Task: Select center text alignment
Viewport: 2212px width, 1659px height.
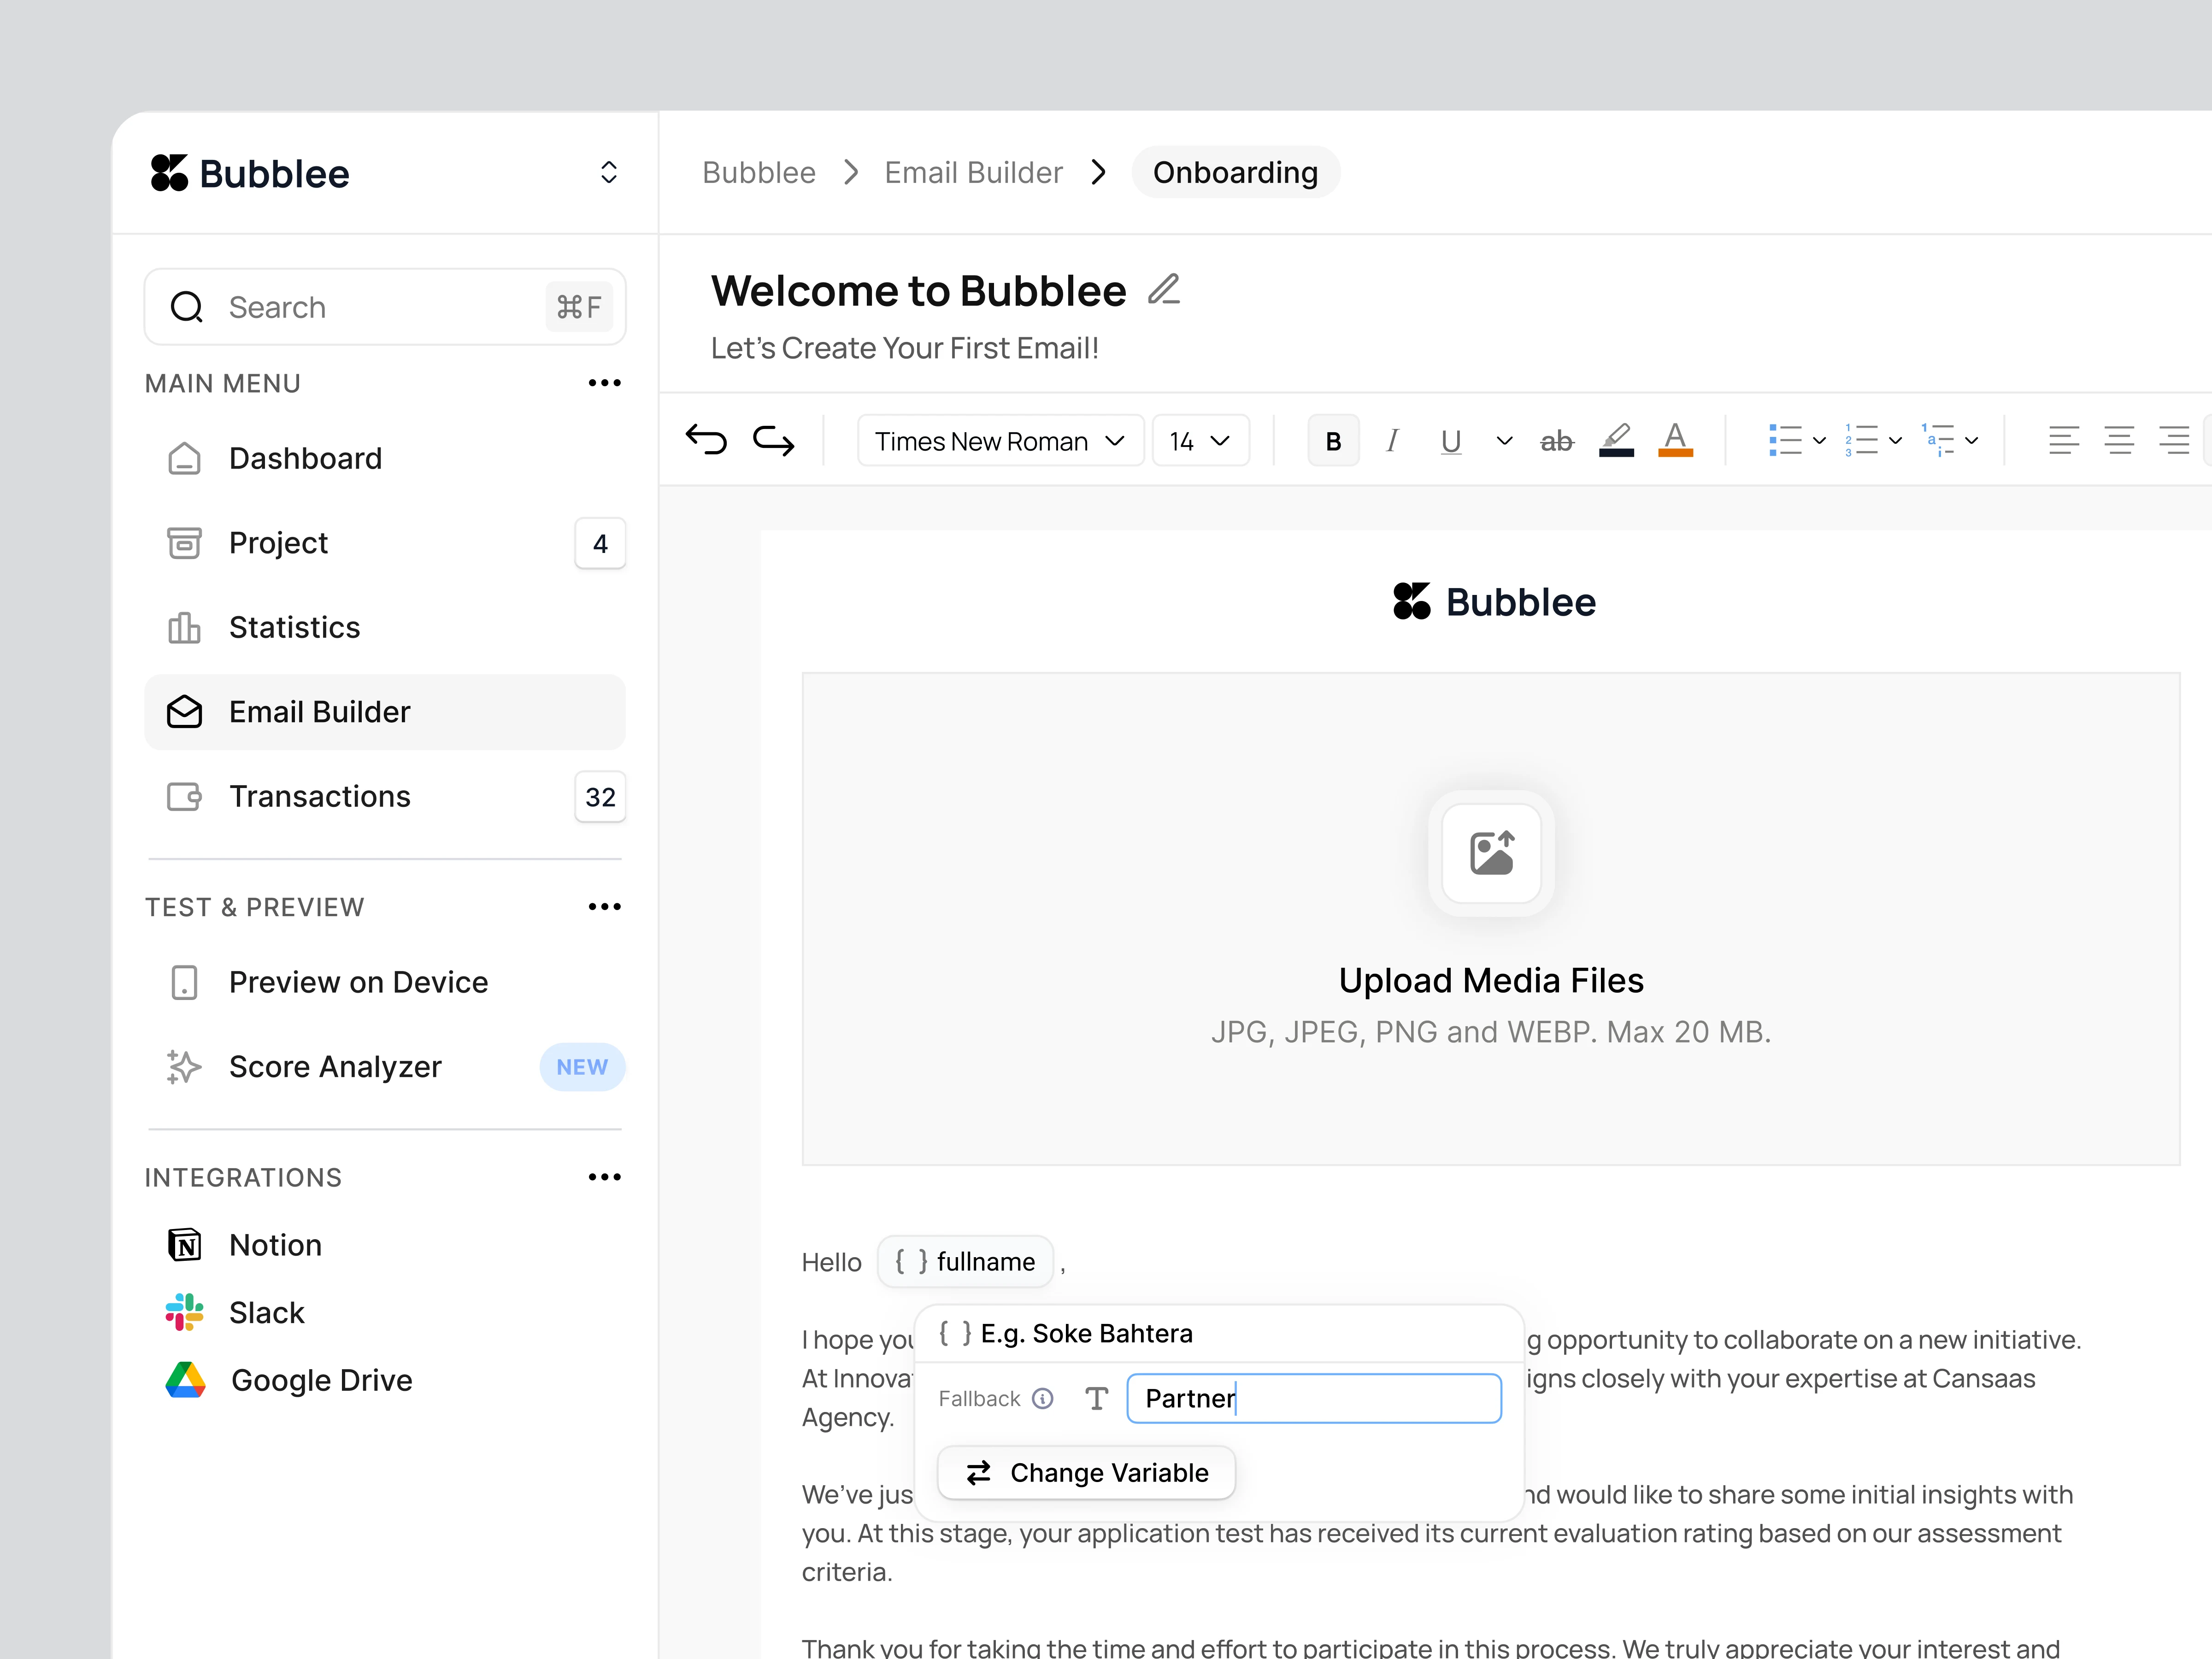Action: coord(2119,440)
